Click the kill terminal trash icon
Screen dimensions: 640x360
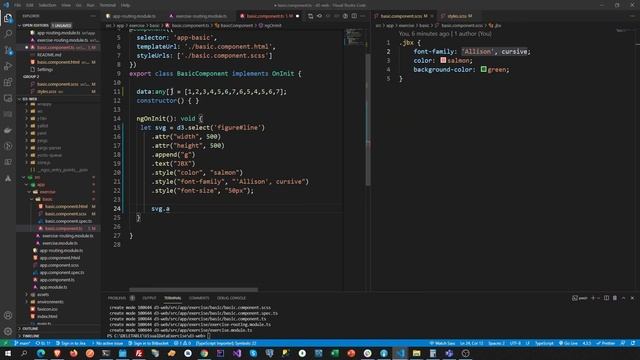[615, 298]
